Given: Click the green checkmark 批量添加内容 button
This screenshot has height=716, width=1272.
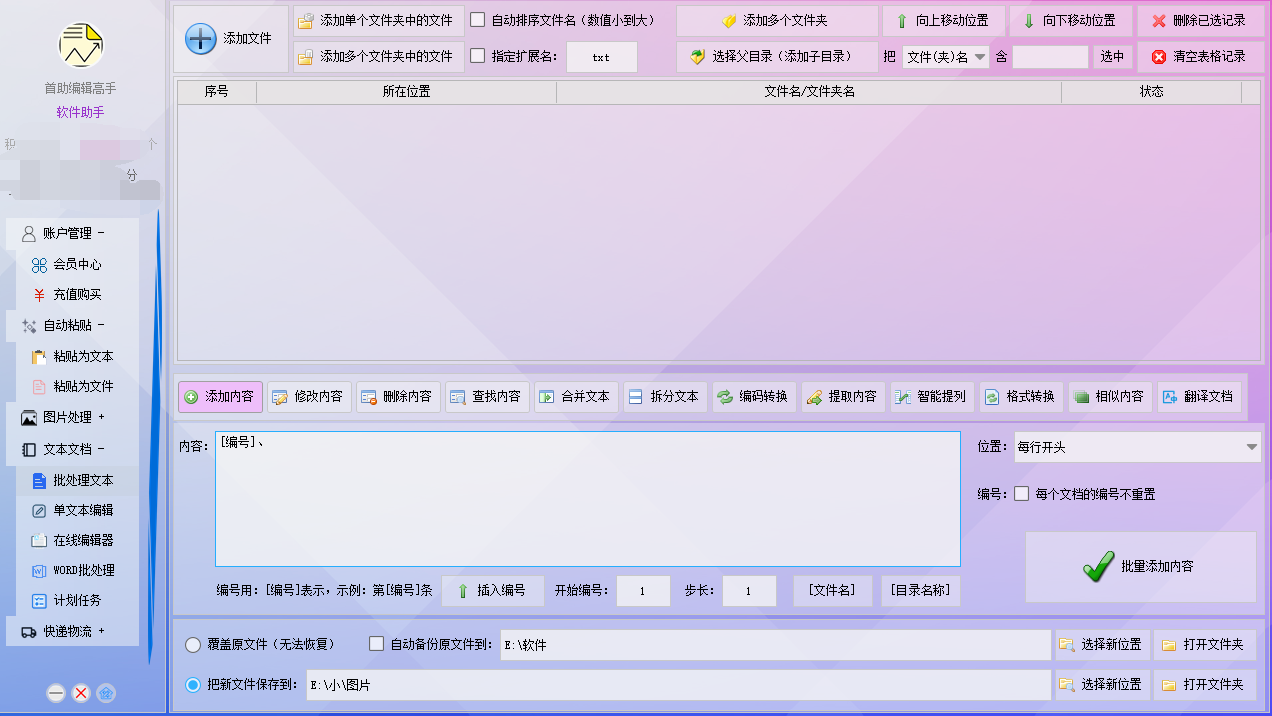Looking at the screenshot, I should (1140, 567).
